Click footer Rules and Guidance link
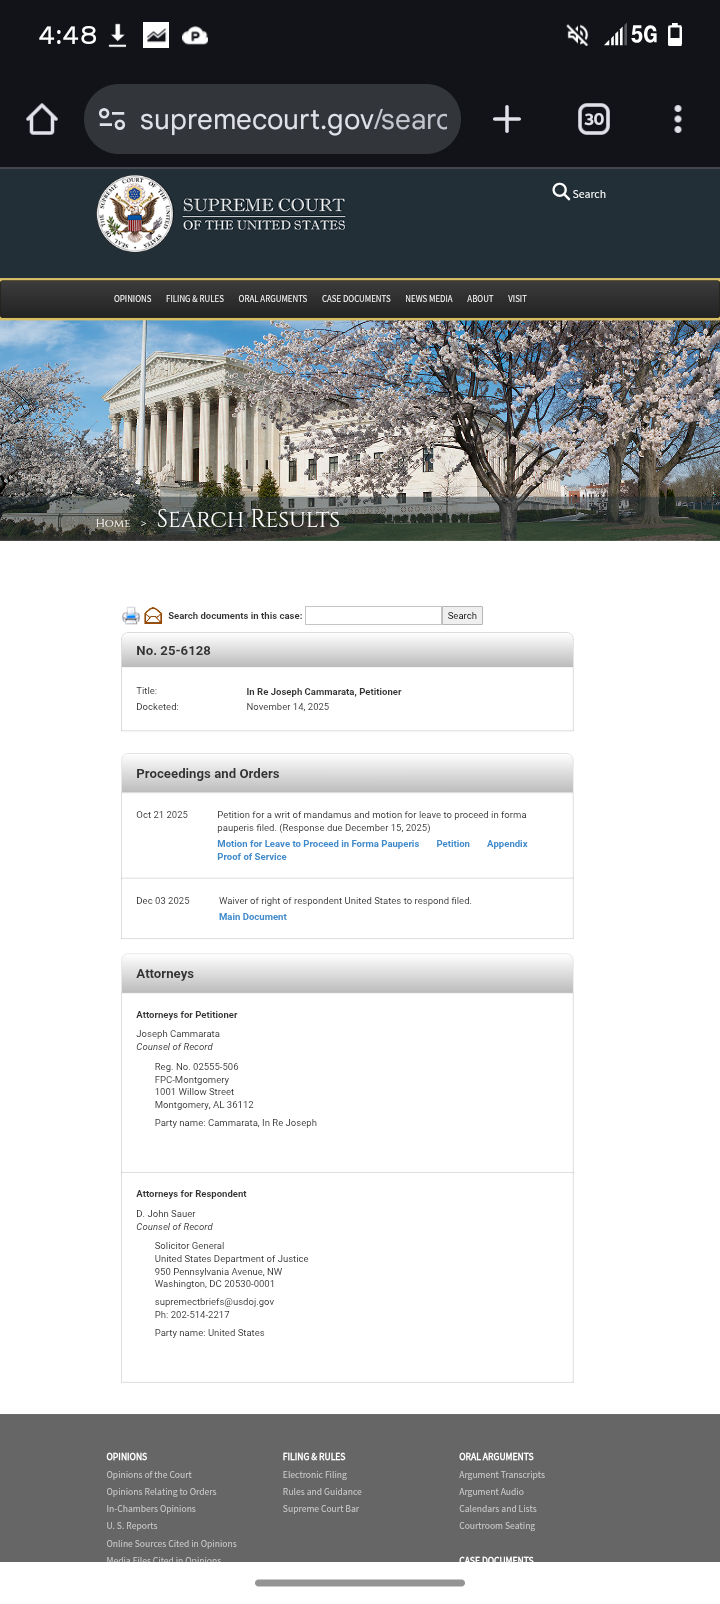 [322, 1492]
